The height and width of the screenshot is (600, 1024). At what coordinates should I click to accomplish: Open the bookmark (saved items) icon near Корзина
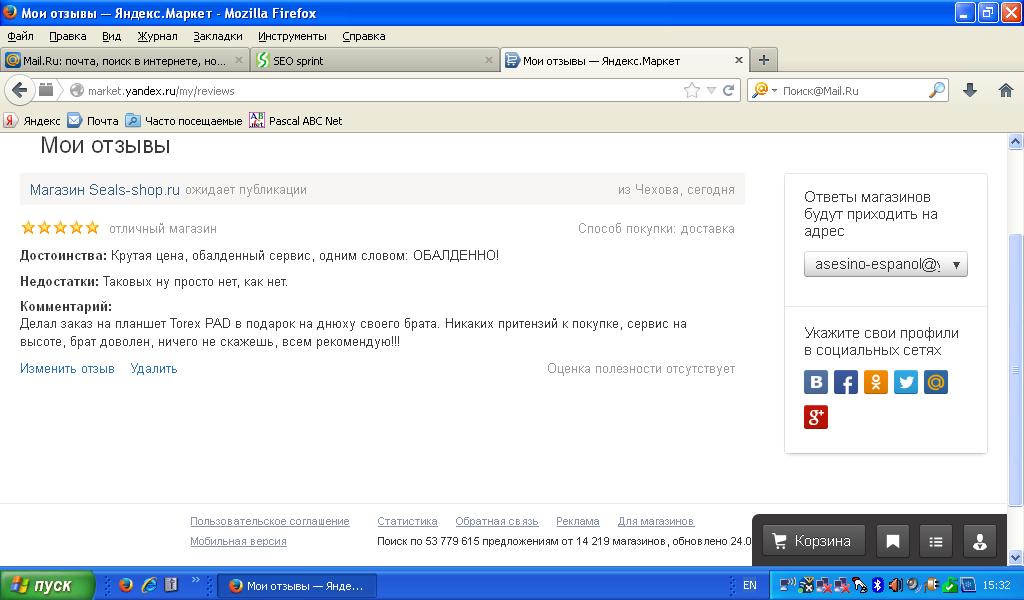pos(893,541)
